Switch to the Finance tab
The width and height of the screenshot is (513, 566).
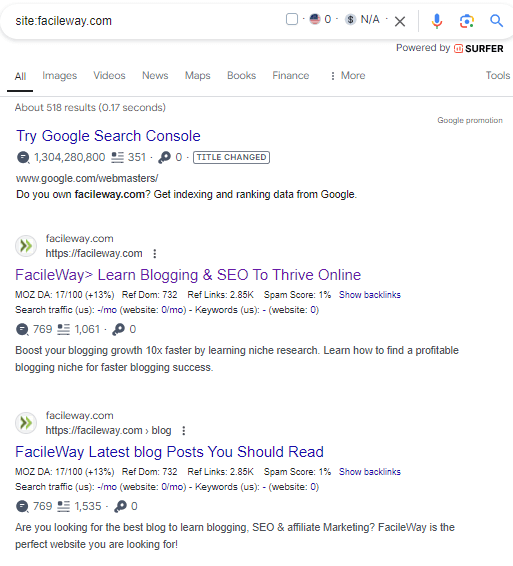tap(291, 75)
